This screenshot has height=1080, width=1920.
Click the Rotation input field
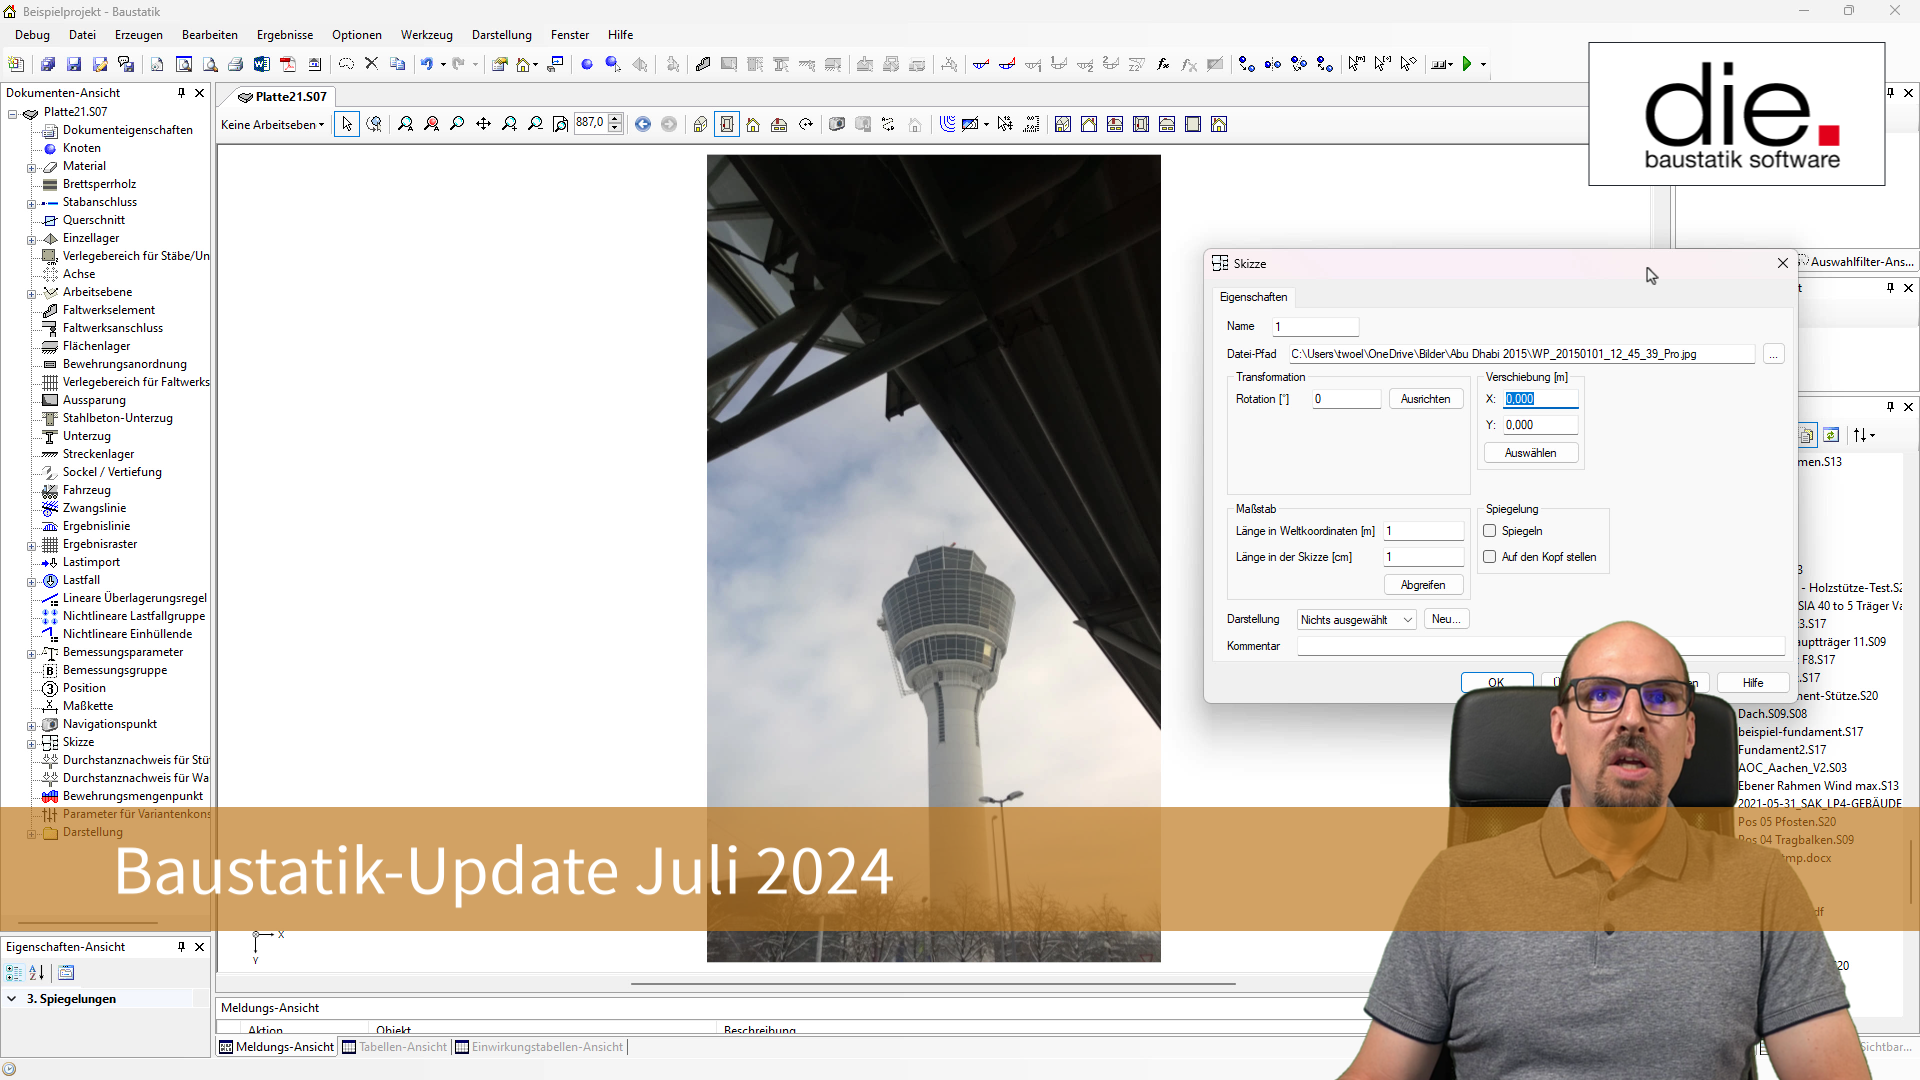click(x=1346, y=399)
